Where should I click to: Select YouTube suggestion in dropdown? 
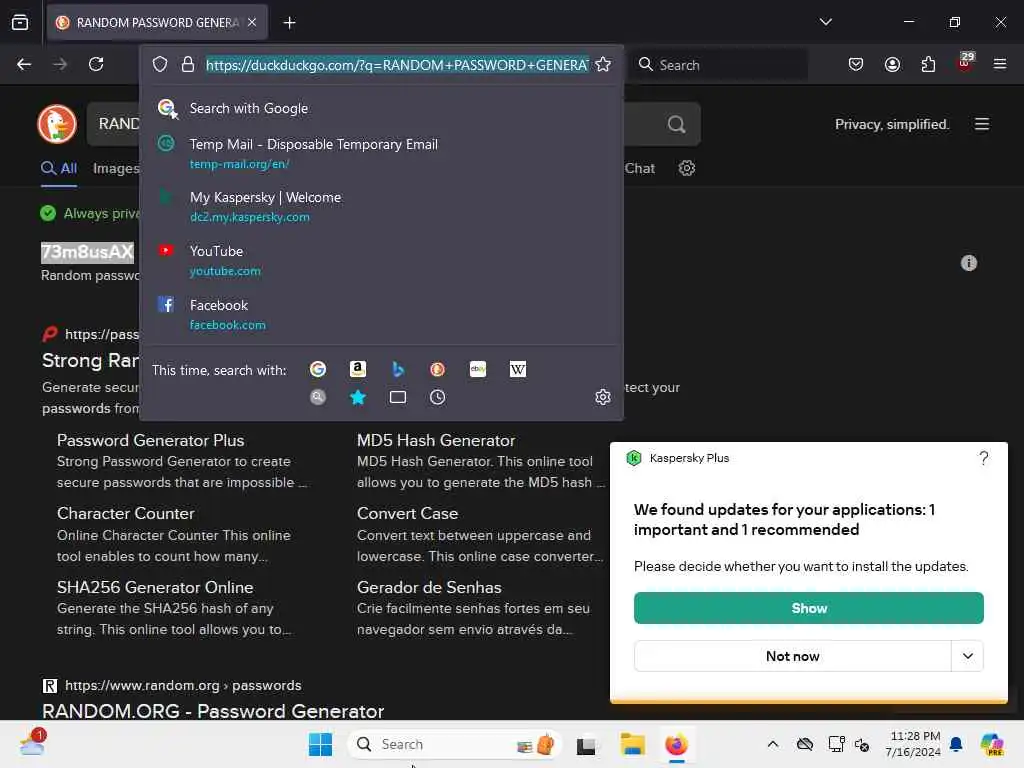tap(381, 260)
